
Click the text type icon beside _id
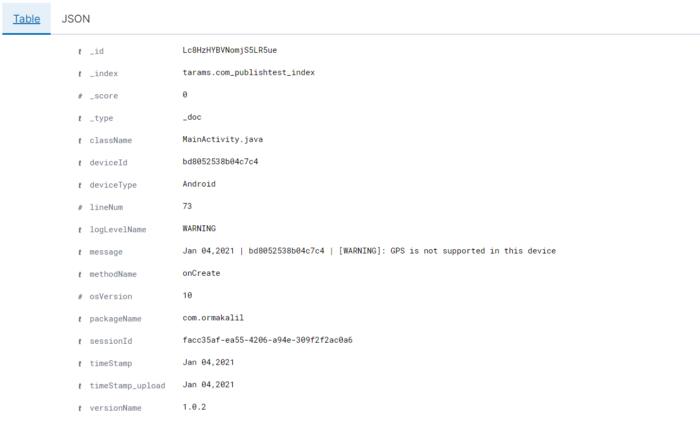click(x=79, y=51)
